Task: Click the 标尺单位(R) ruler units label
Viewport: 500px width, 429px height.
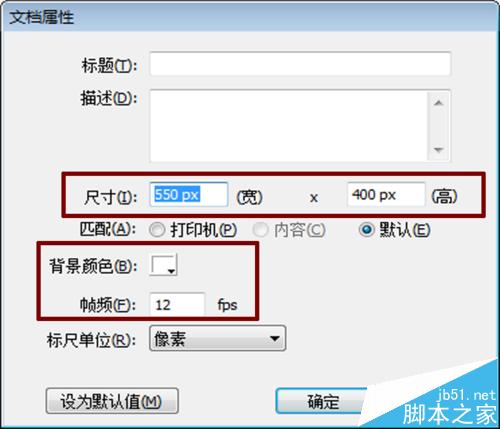Action: [92, 340]
